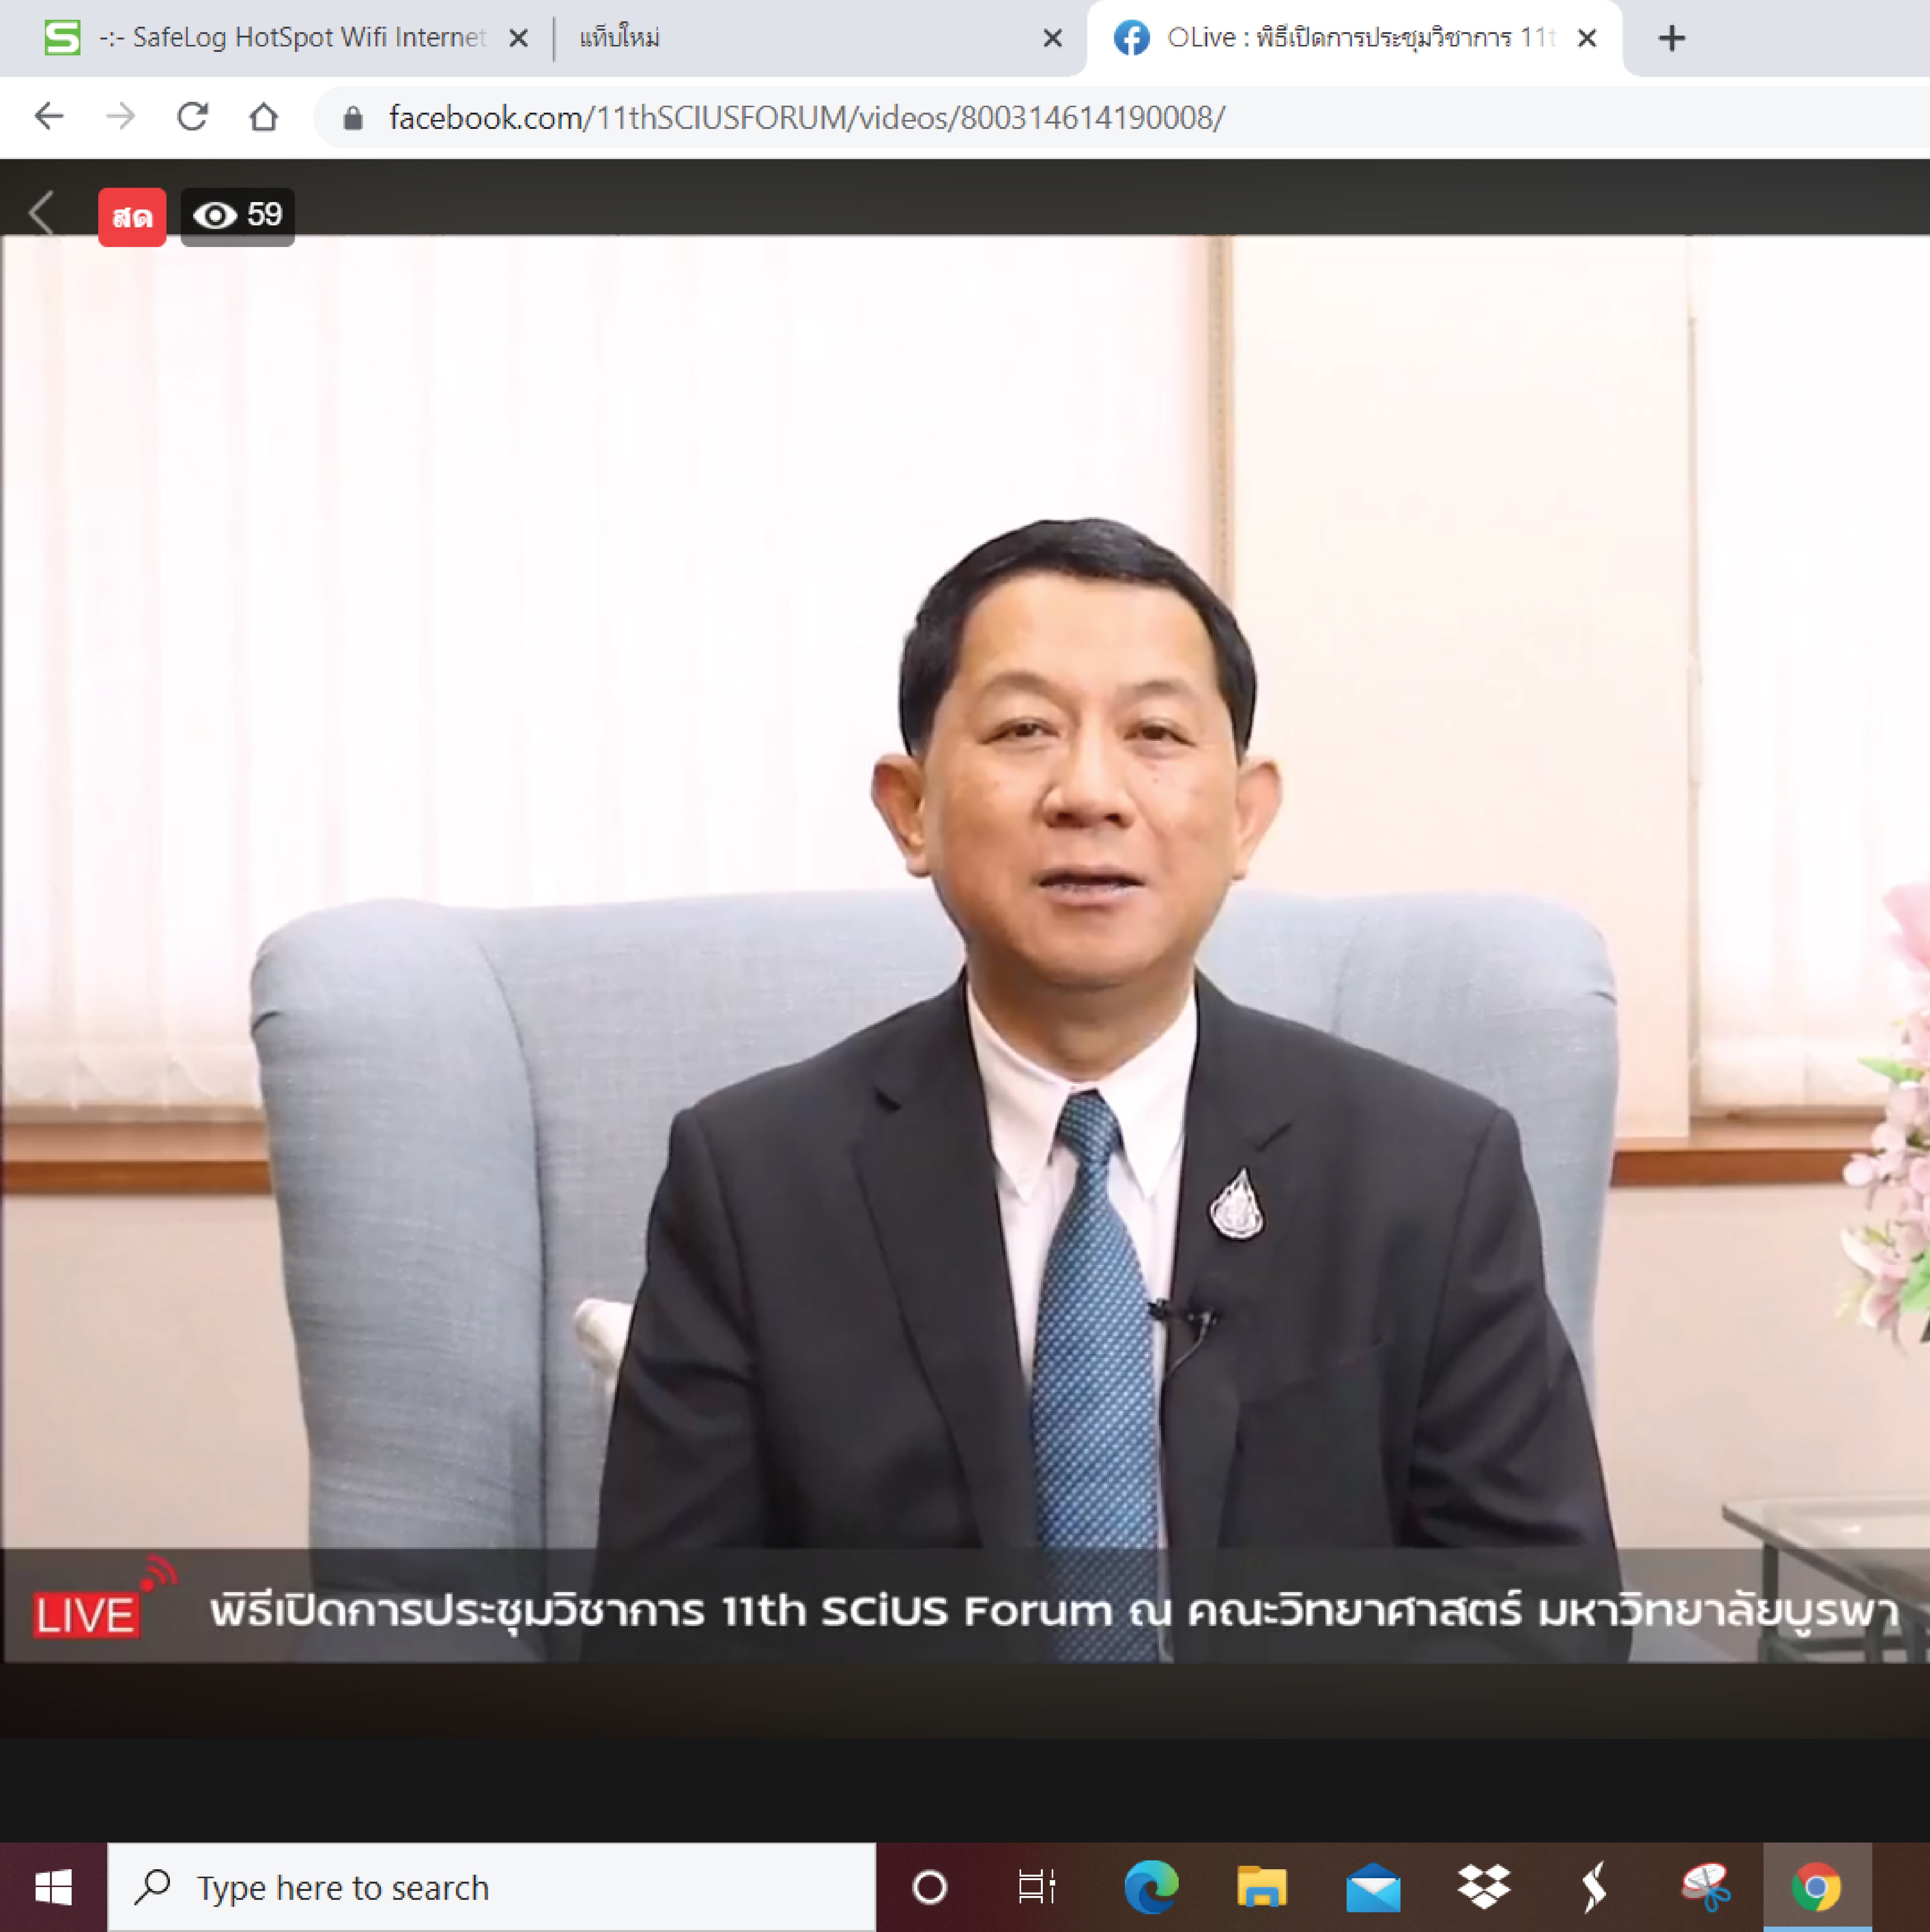The height and width of the screenshot is (1932, 1930).
Task: Launch Microsoft Edge from taskbar
Action: (x=1151, y=1888)
